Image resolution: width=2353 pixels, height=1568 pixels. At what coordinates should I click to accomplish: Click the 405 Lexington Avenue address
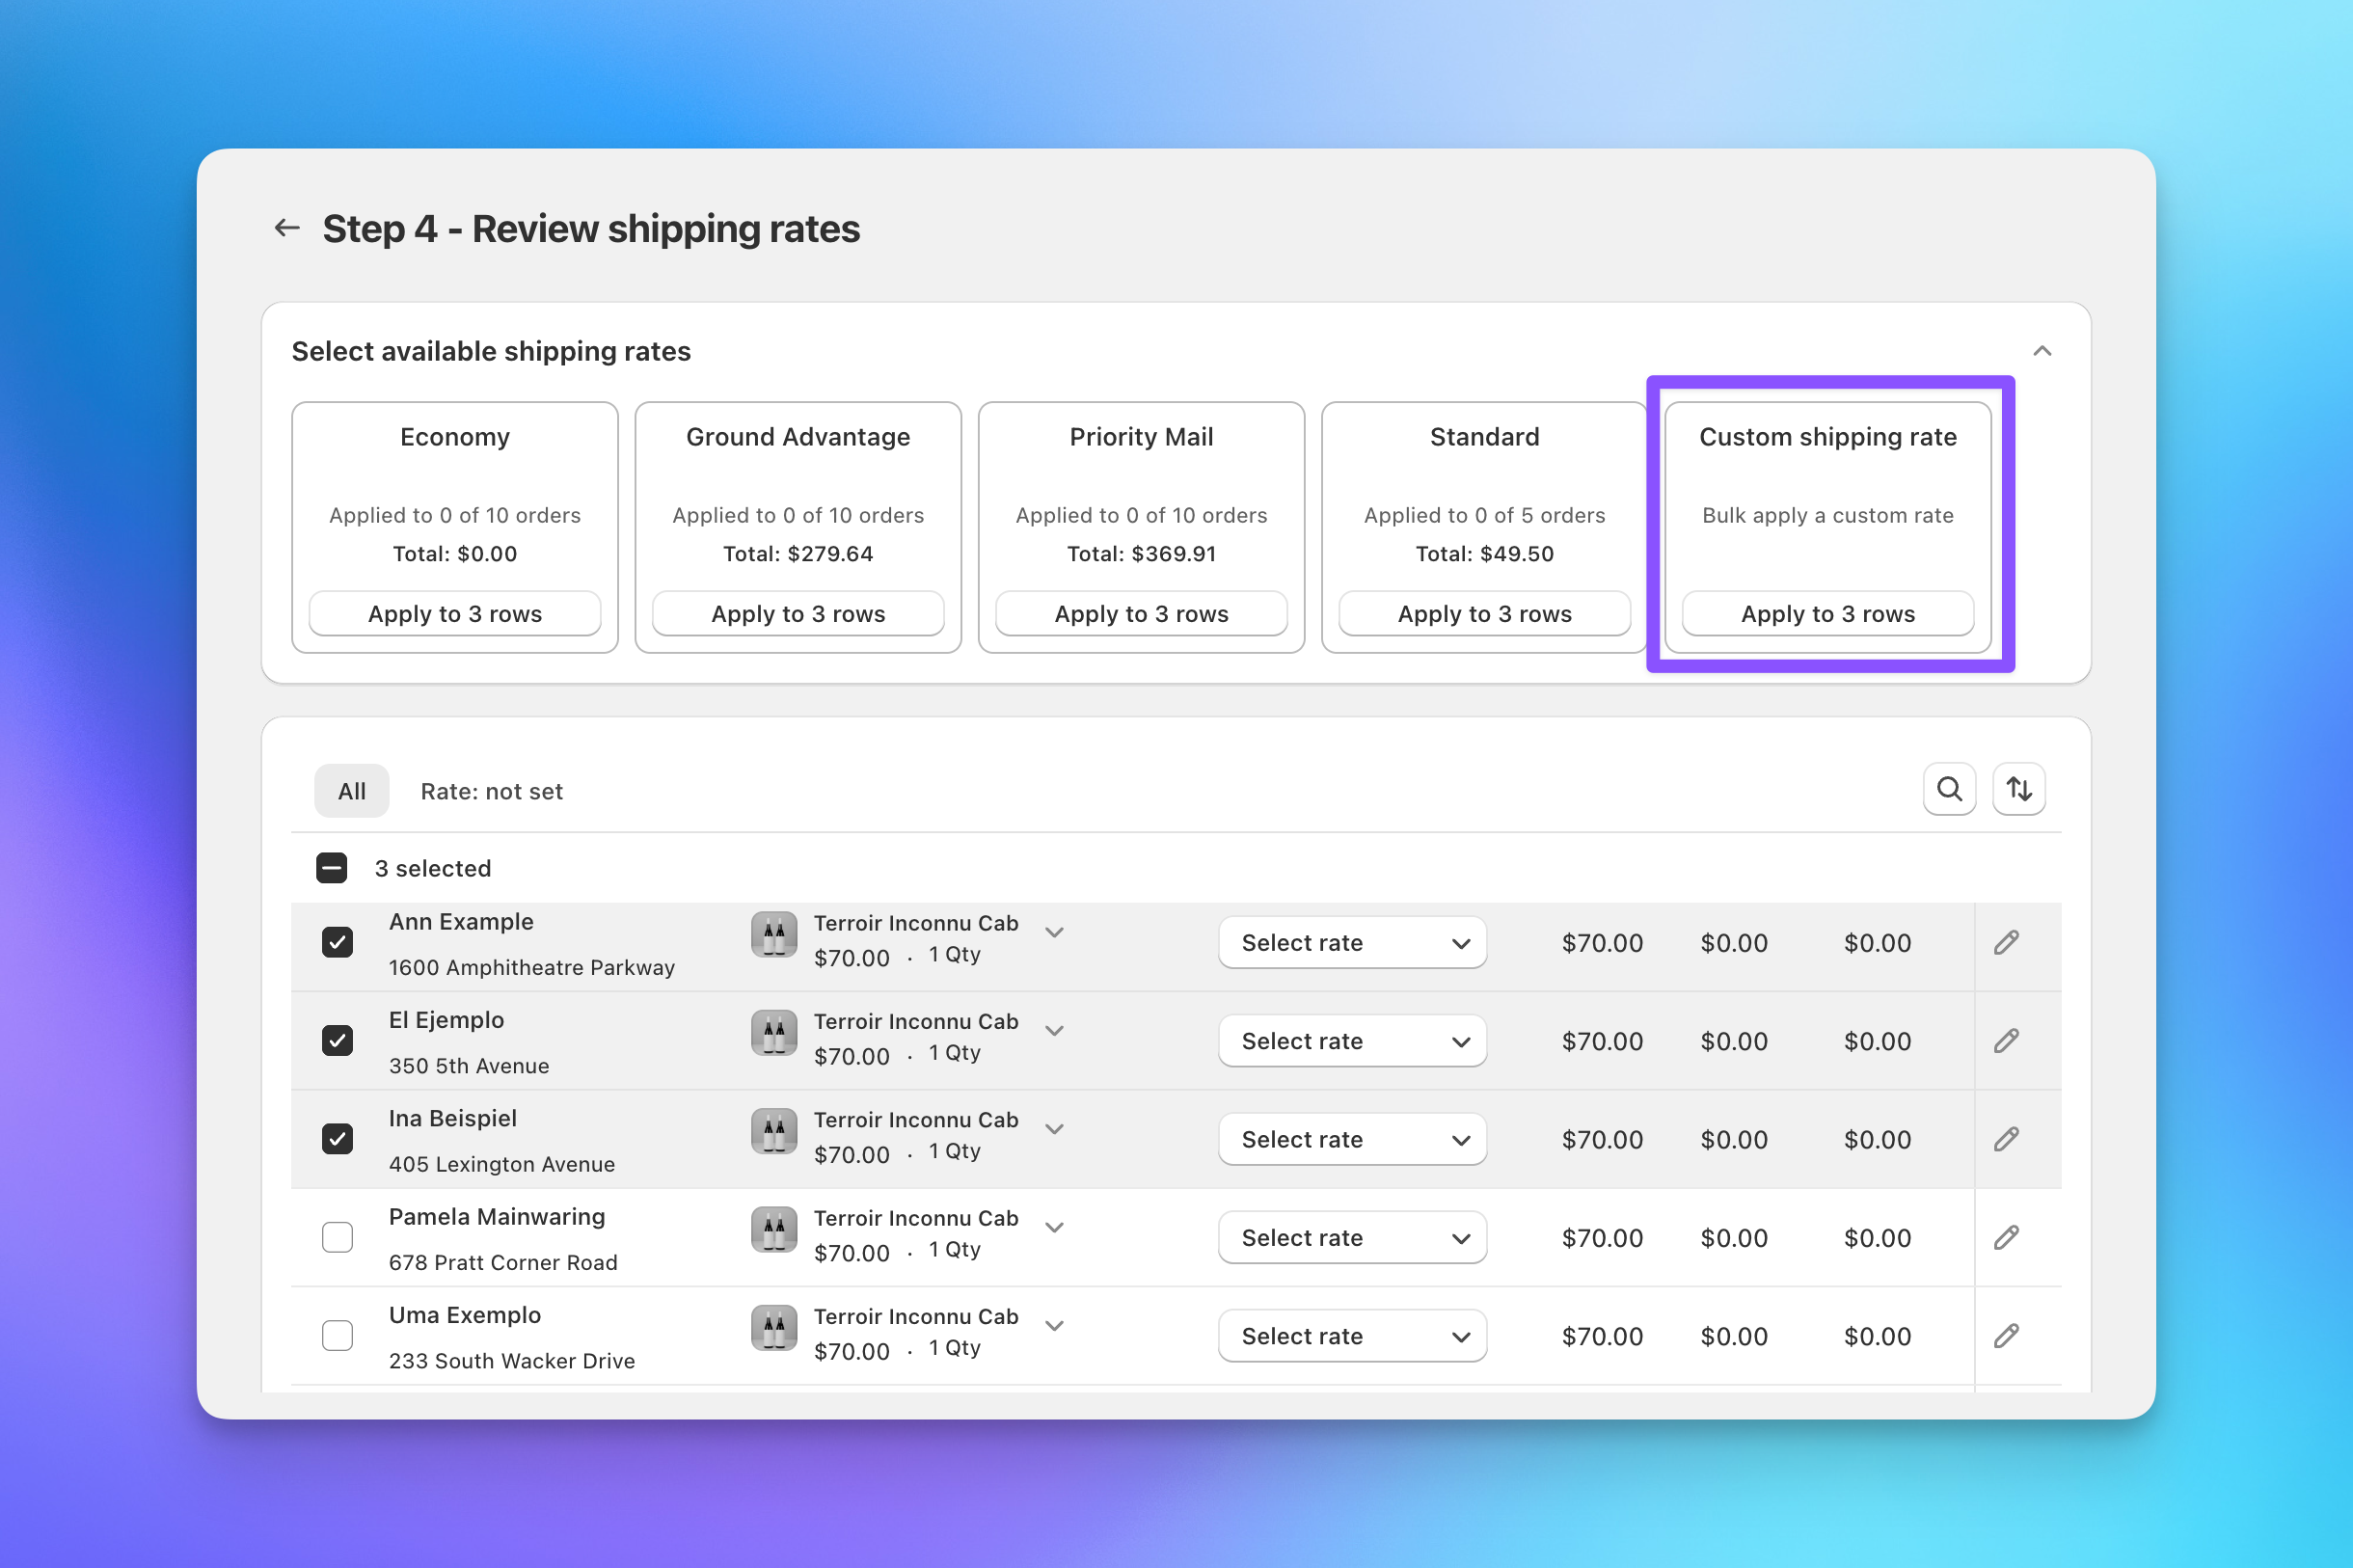[x=502, y=1164]
